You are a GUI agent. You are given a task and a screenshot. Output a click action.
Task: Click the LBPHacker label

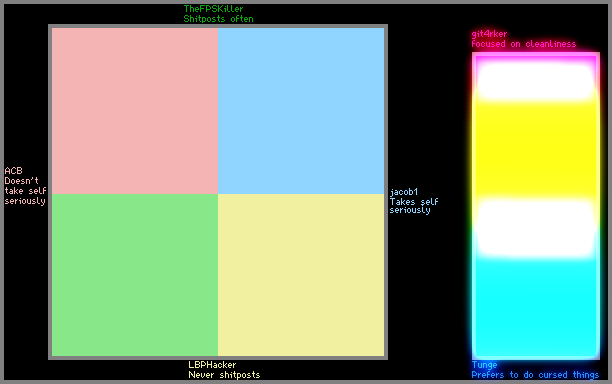point(212,364)
